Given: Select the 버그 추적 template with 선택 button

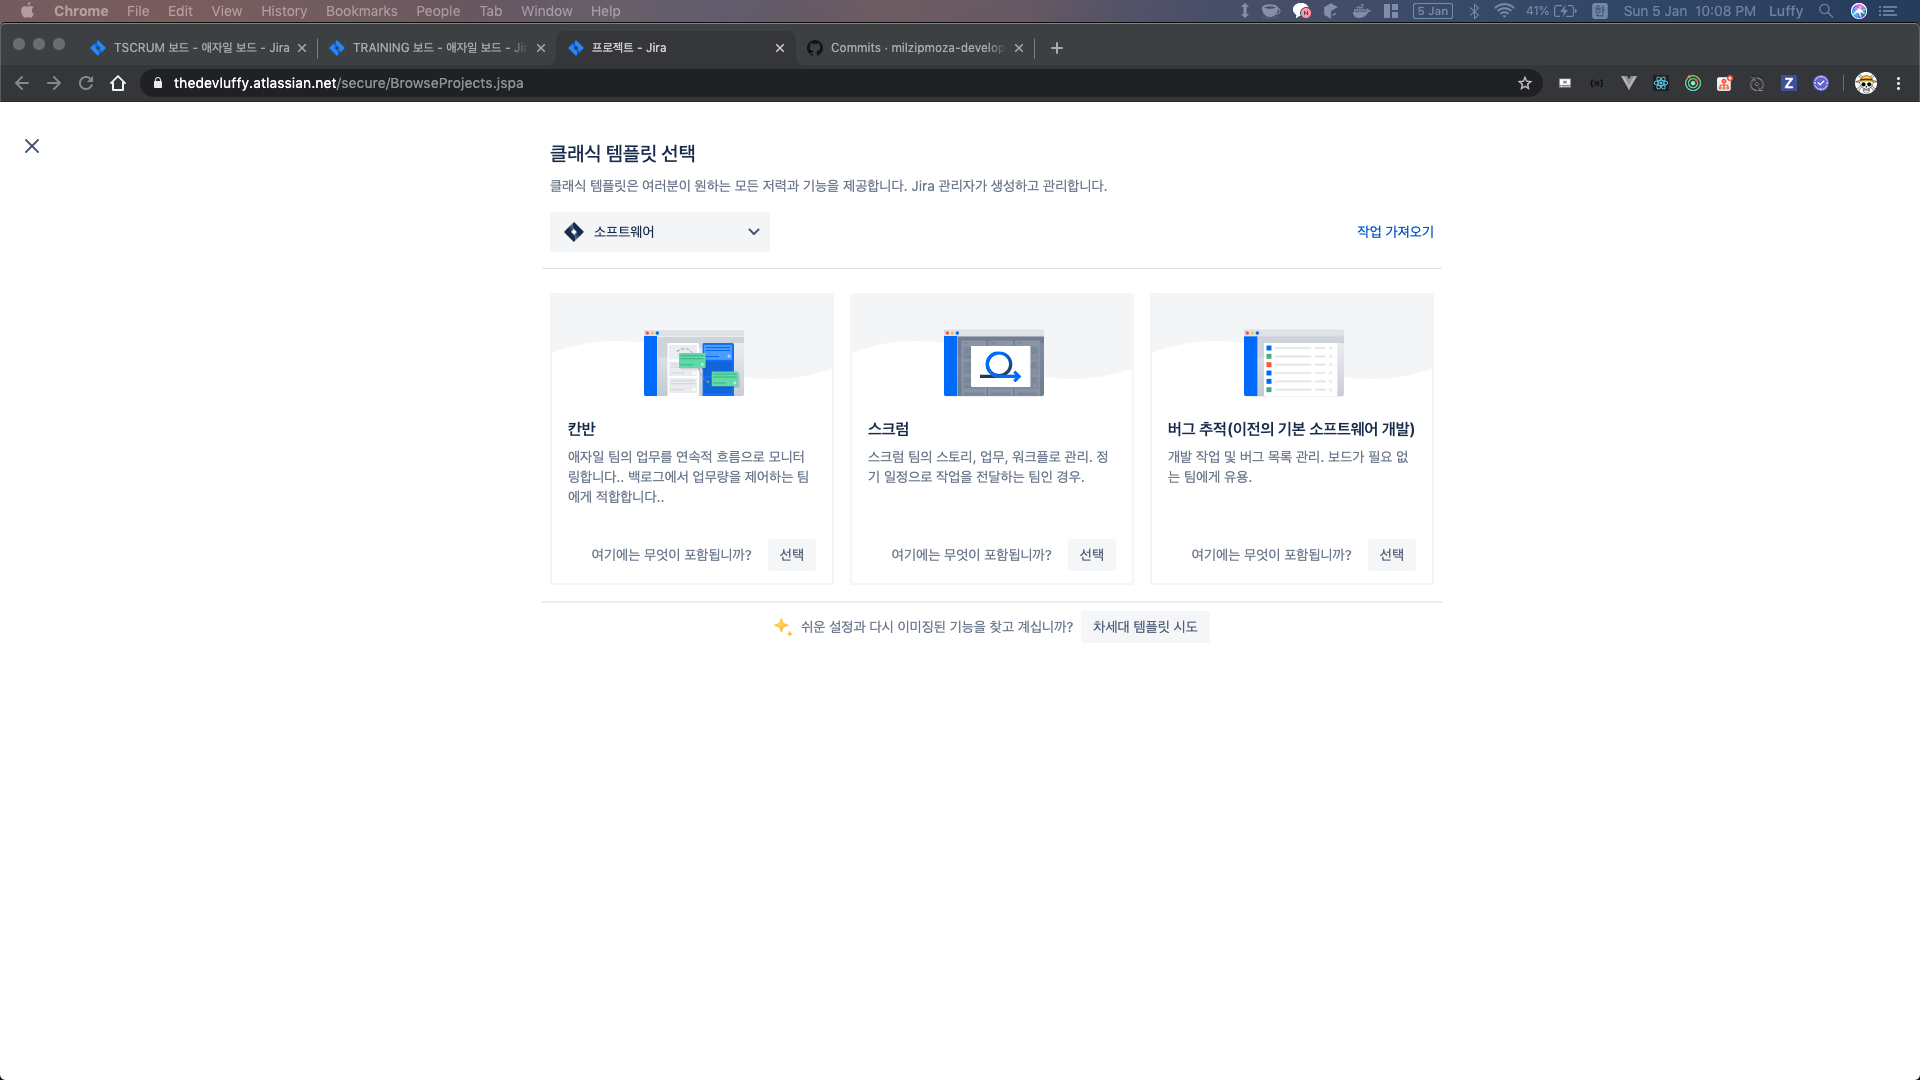Looking at the screenshot, I should pos(1391,555).
